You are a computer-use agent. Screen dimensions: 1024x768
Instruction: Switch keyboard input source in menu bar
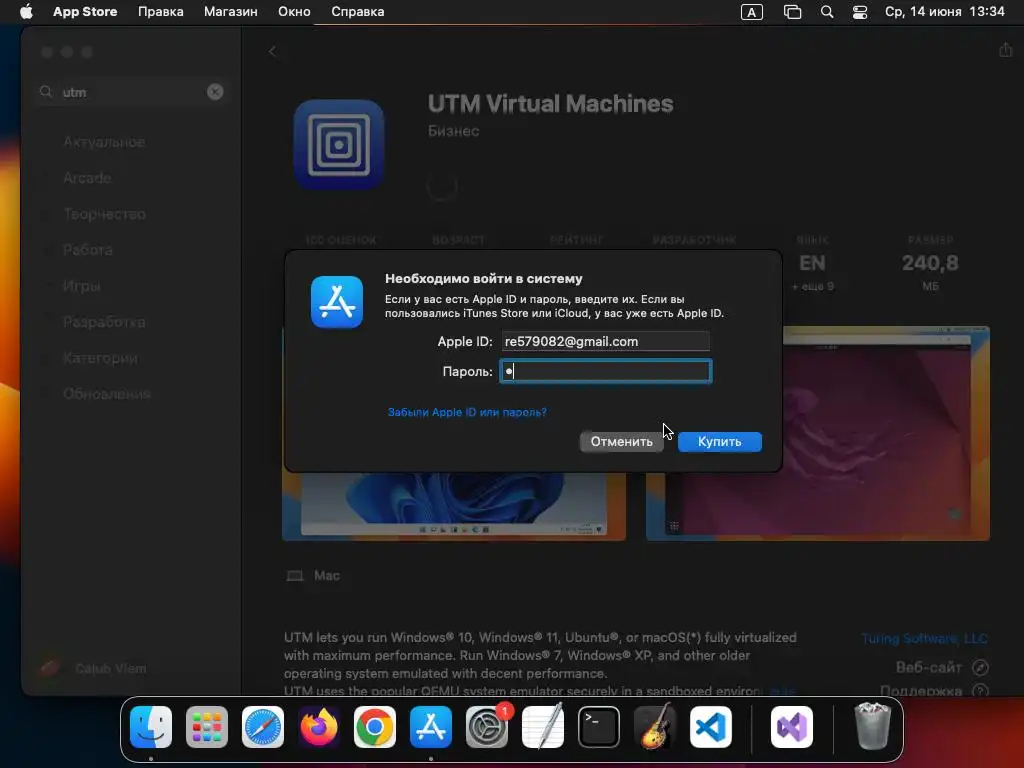click(x=752, y=12)
